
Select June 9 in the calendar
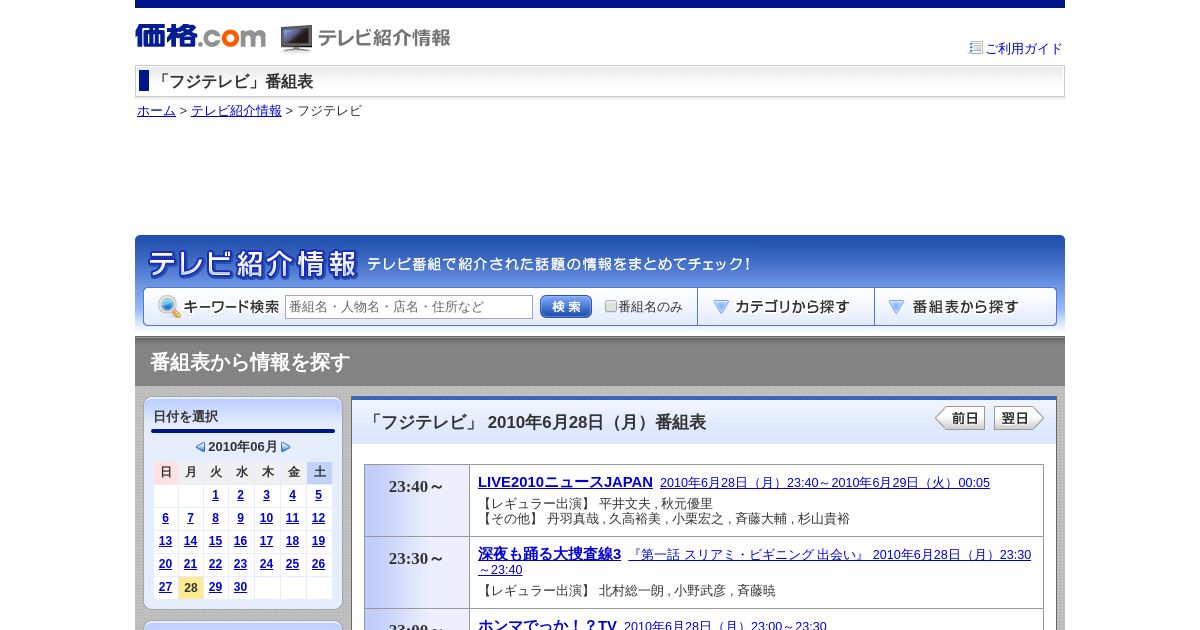pyautogui.click(x=241, y=518)
